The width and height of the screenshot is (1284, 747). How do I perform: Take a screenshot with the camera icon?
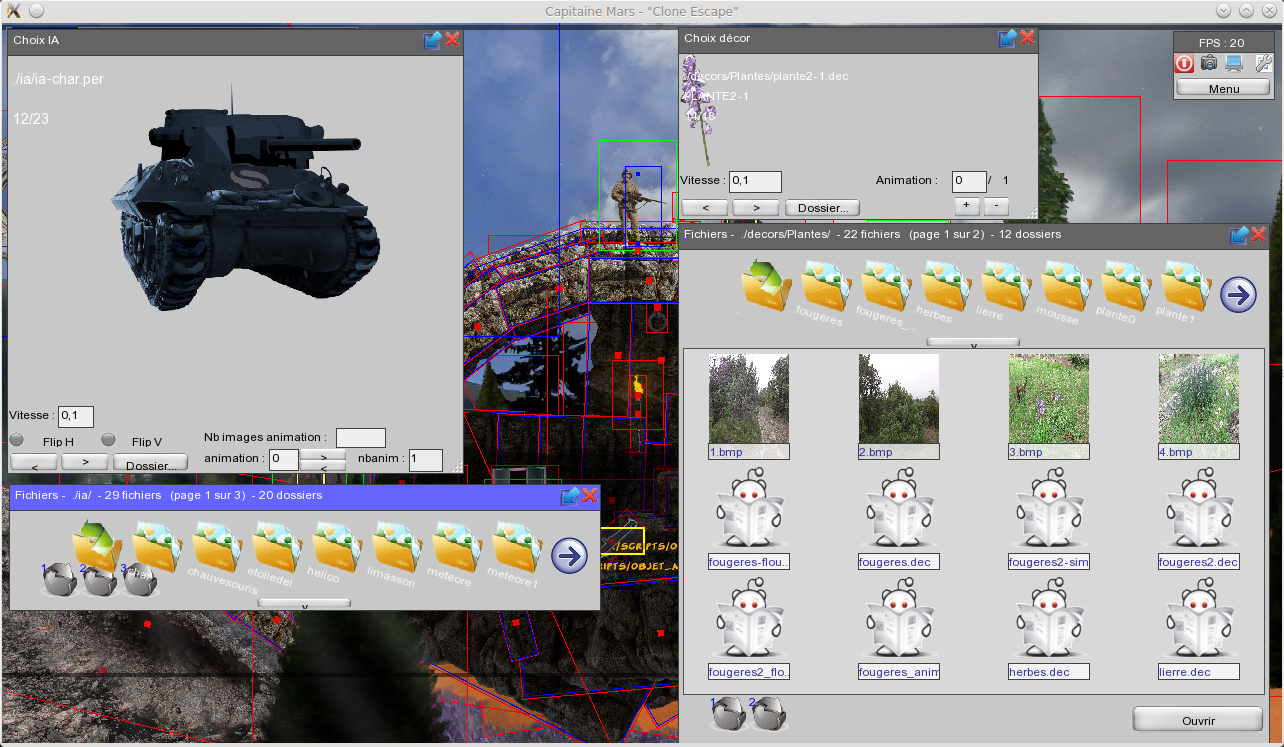[x=1209, y=63]
